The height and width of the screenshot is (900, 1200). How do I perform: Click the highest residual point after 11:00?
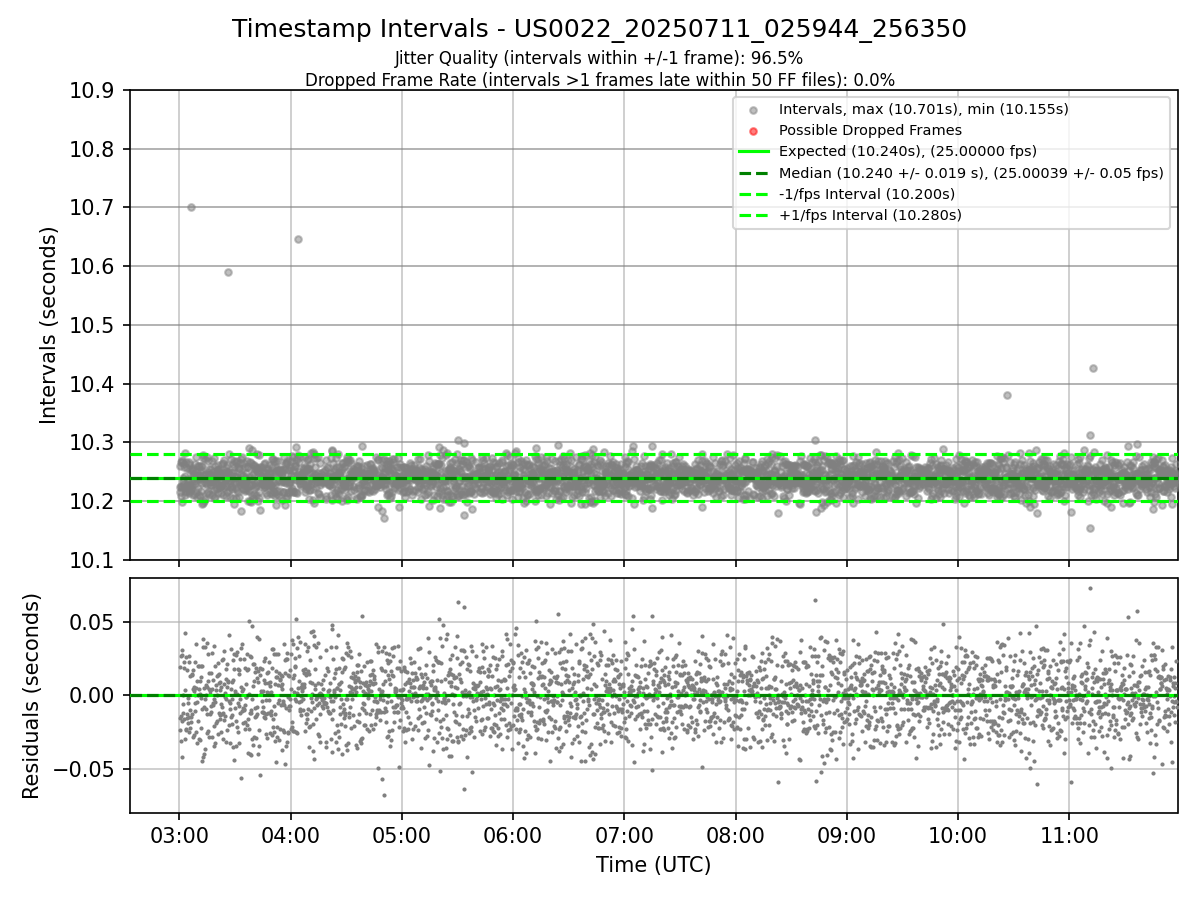point(1090,588)
